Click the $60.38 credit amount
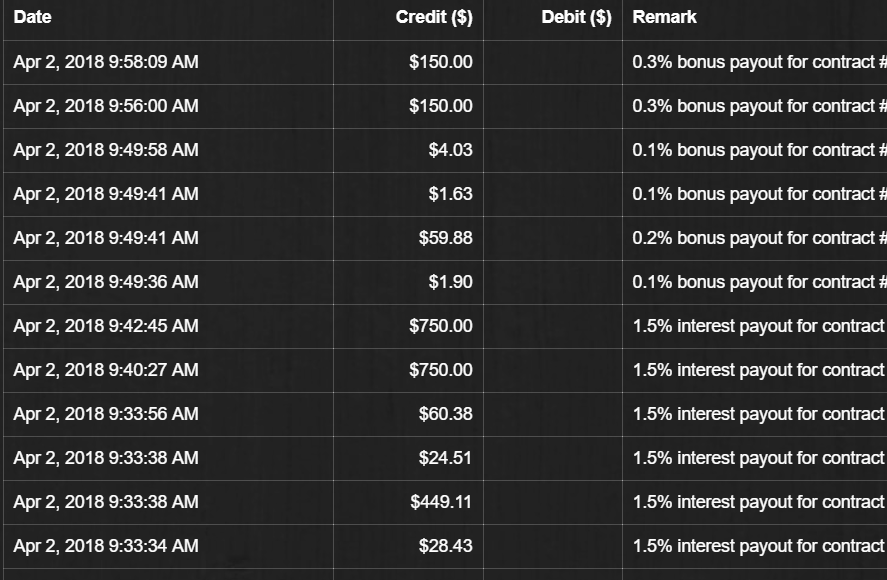 (x=445, y=414)
